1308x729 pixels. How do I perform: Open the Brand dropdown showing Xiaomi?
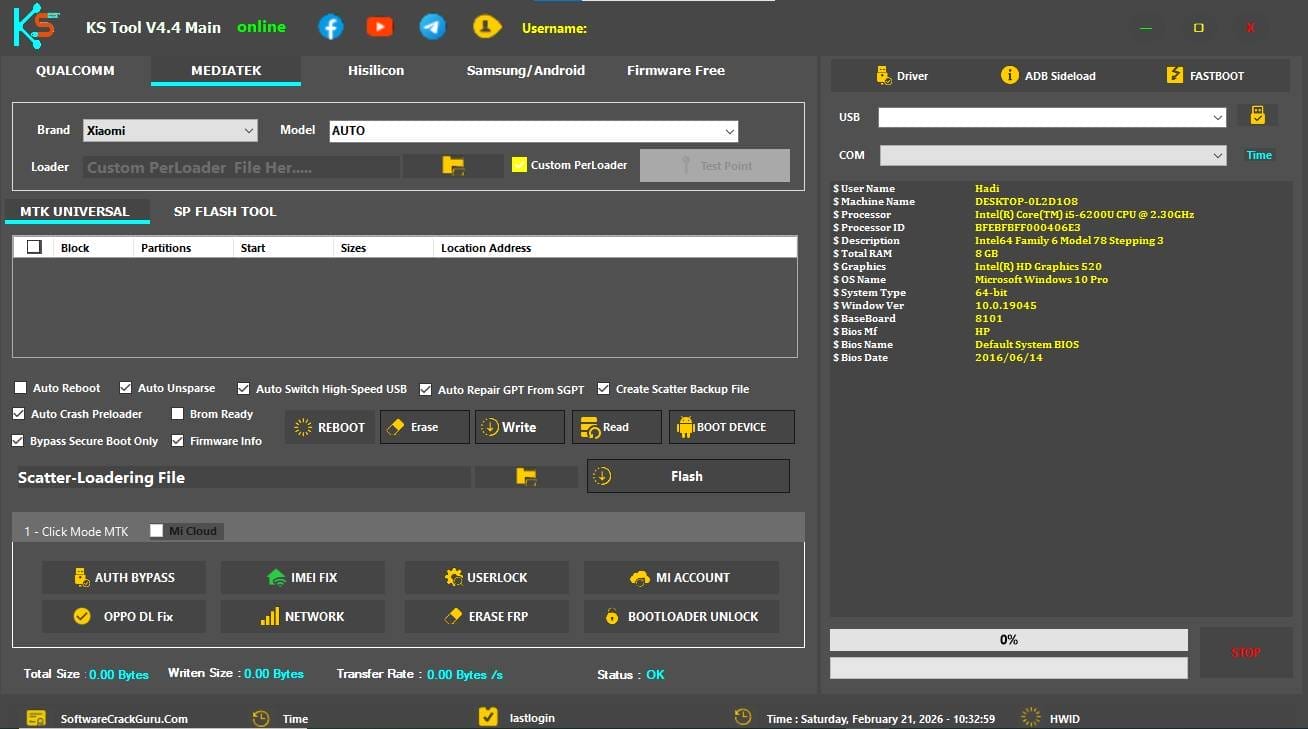click(x=170, y=130)
